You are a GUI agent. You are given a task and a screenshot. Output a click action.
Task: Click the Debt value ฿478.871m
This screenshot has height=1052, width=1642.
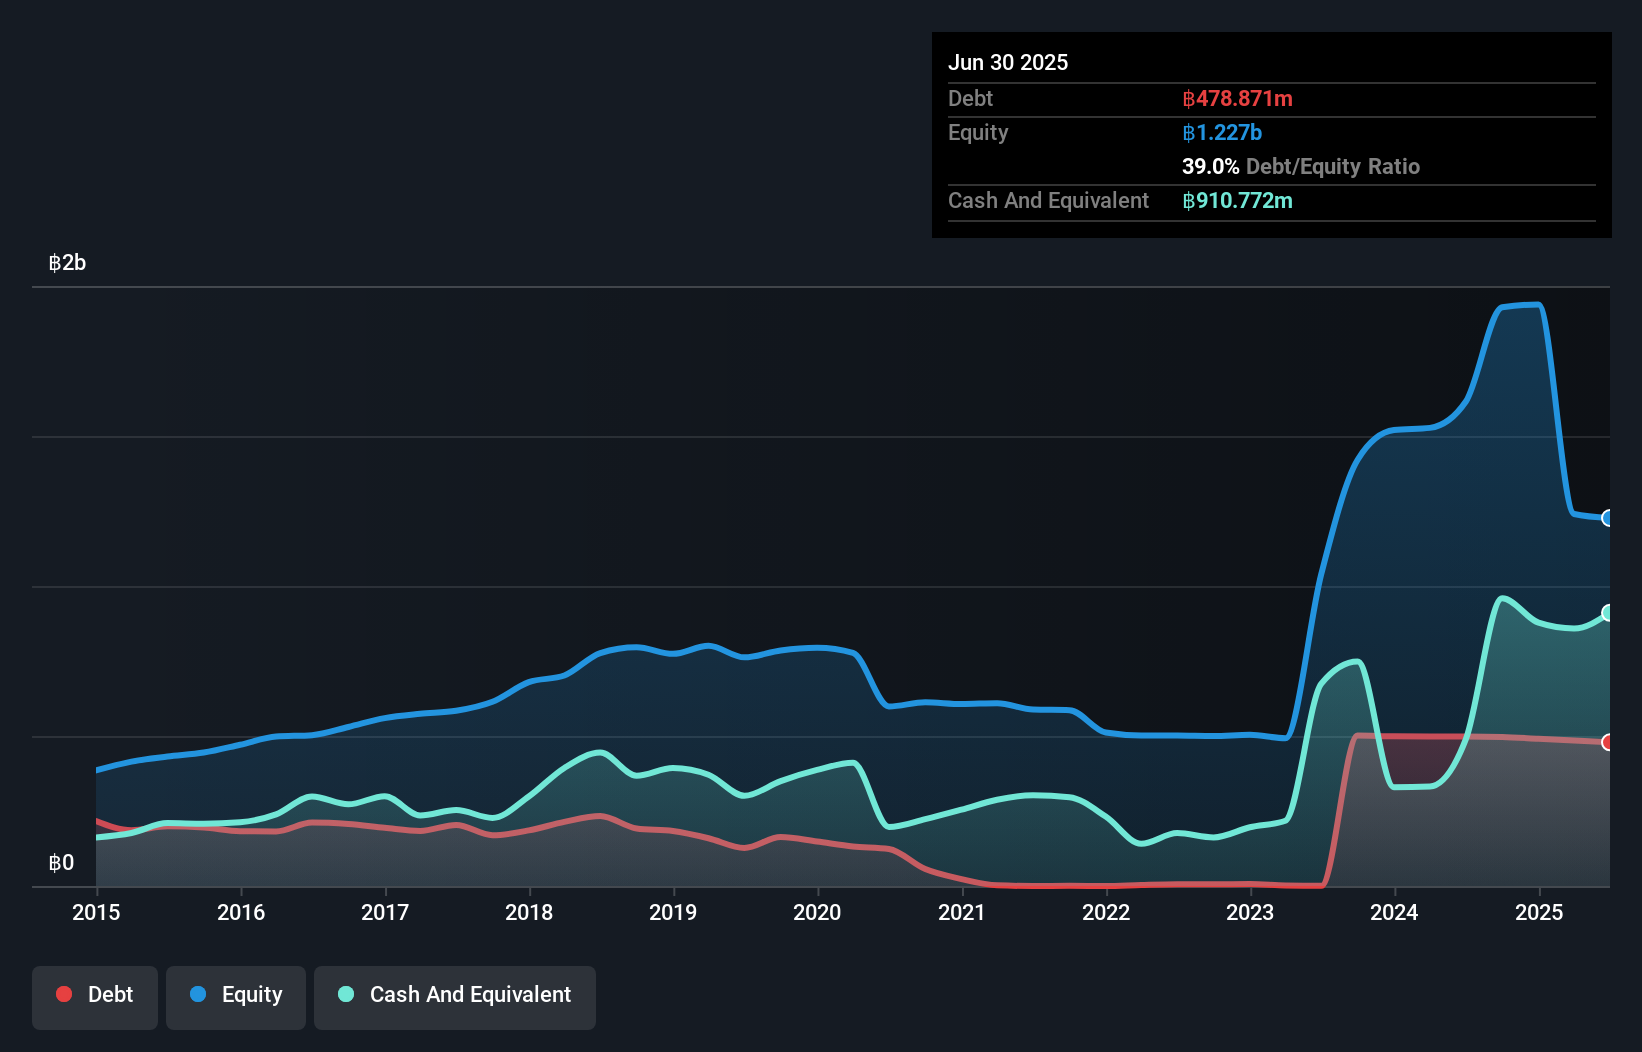1236,99
